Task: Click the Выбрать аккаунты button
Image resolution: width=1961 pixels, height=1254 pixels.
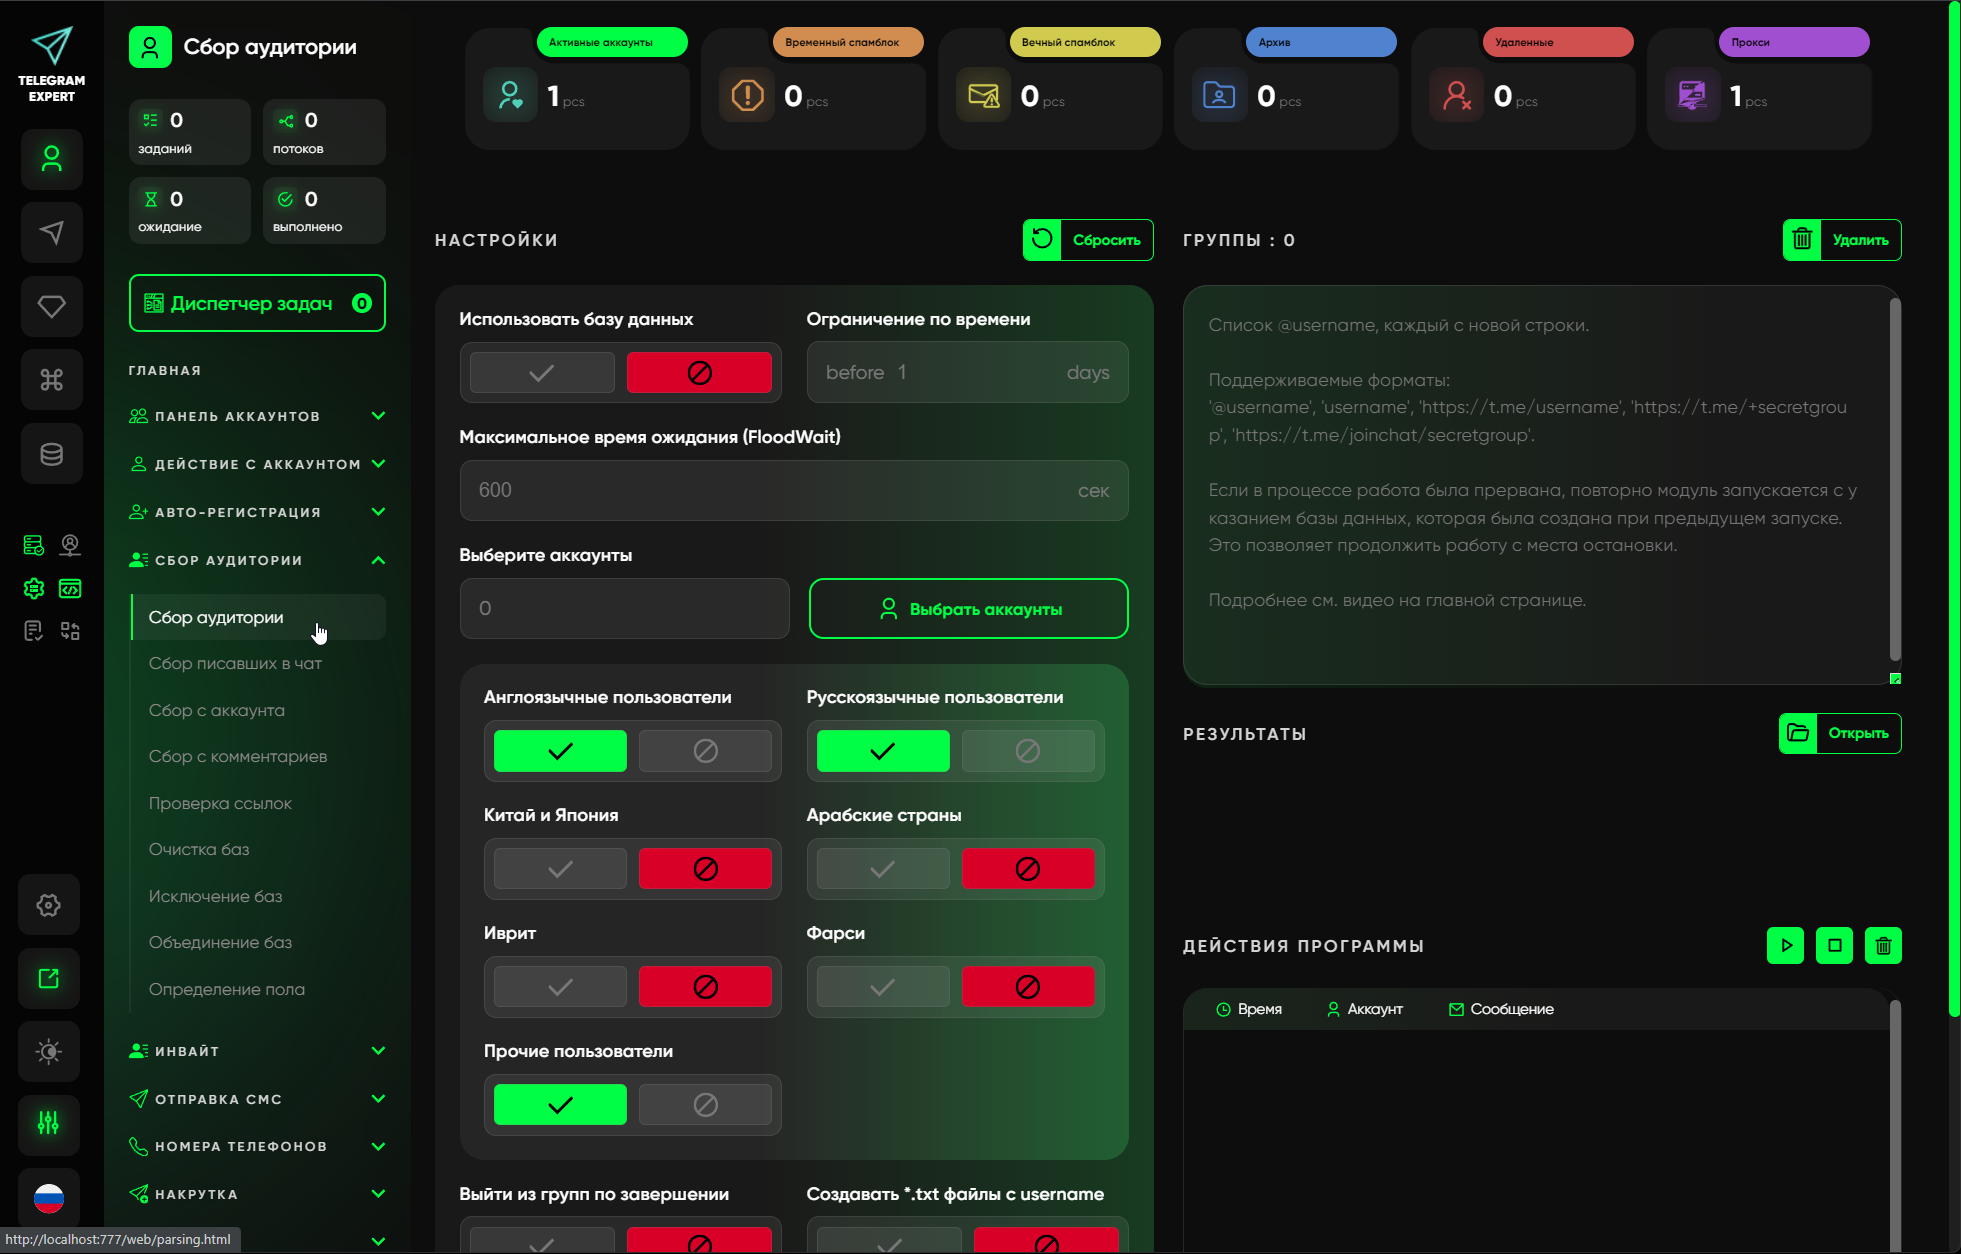Action: point(968,609)
